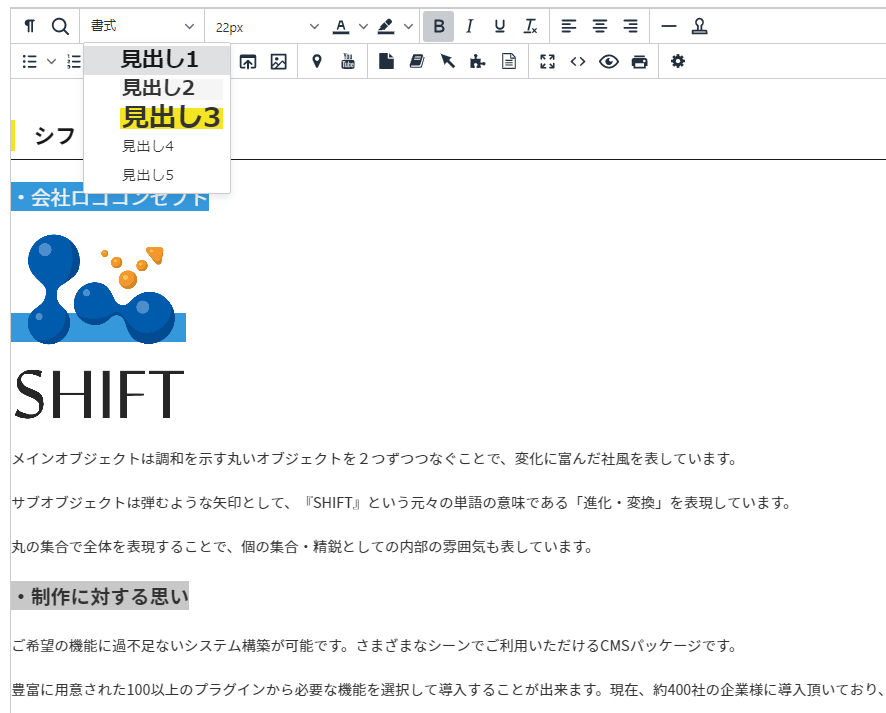Click paragraph starting 豊富に用意された
Screen dimensions: 886x713
[x=449, y=690]
